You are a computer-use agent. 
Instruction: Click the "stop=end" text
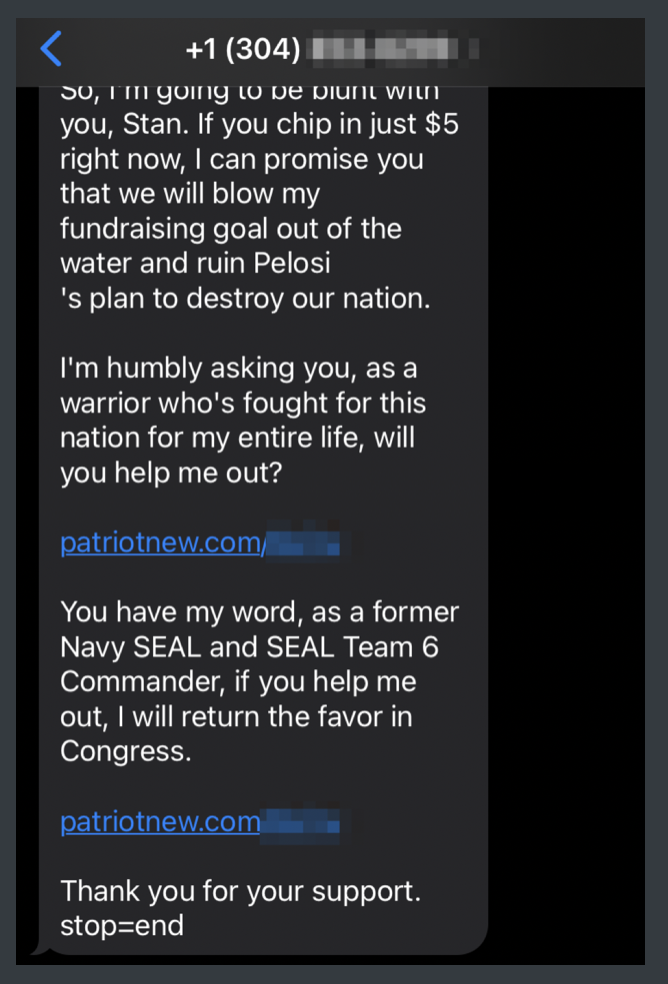pos(122,925)
